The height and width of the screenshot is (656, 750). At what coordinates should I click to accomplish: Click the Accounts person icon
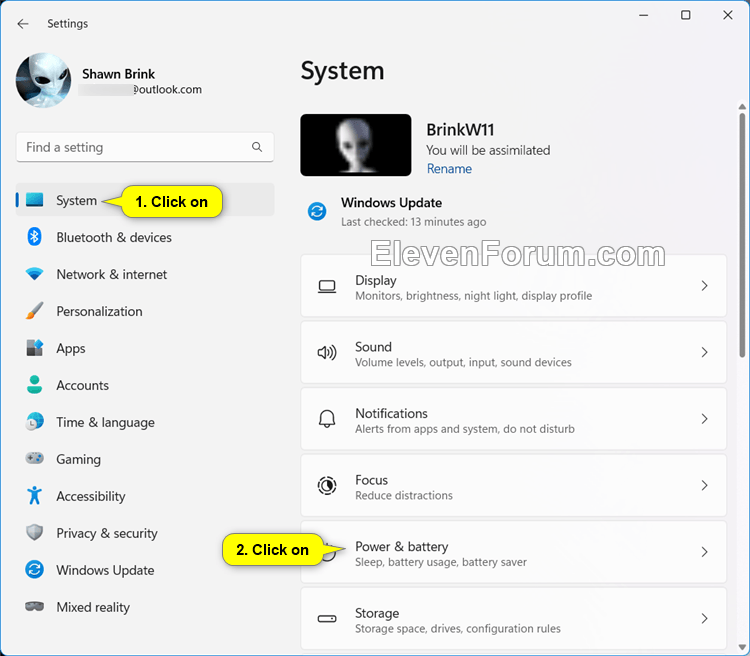coord(34,385)
